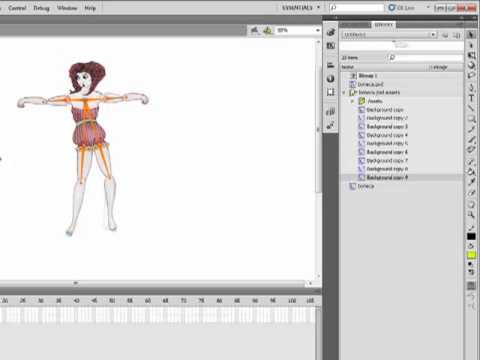Select the Selection arrow tool
Viewport: 480px width, 360px height.
tap(471, 35)
